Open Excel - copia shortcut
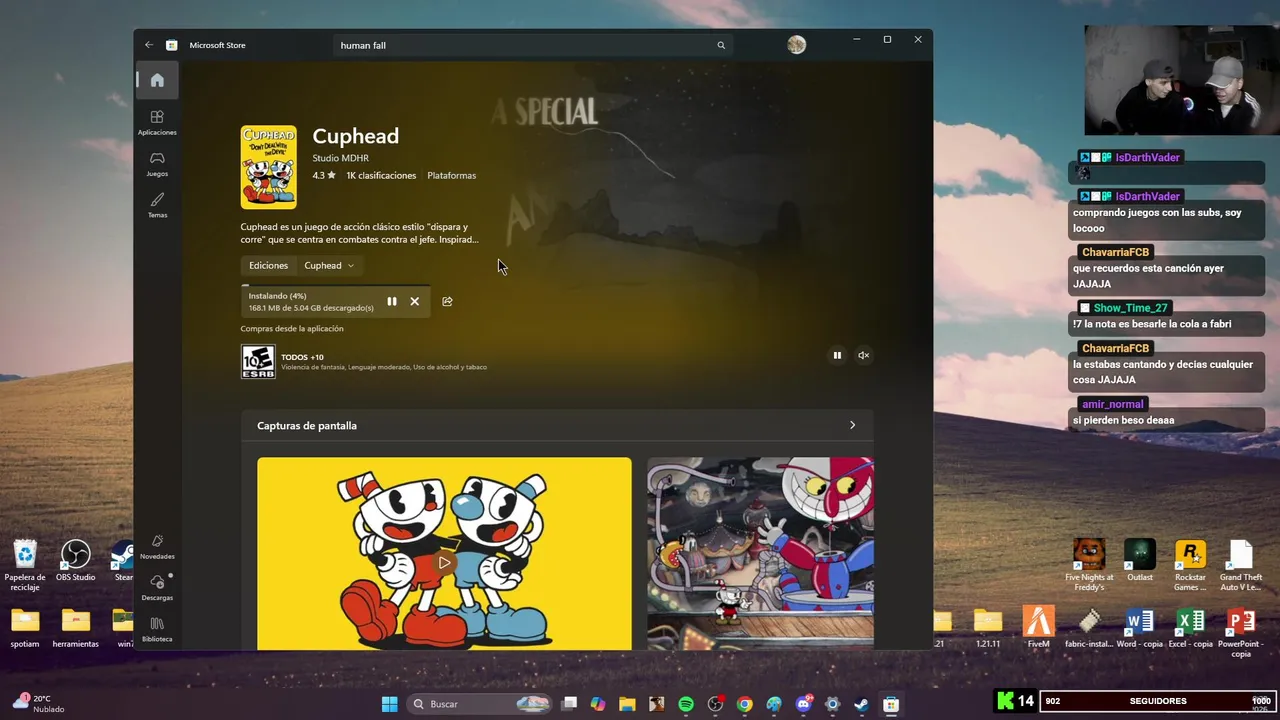 pos(1190,628)
